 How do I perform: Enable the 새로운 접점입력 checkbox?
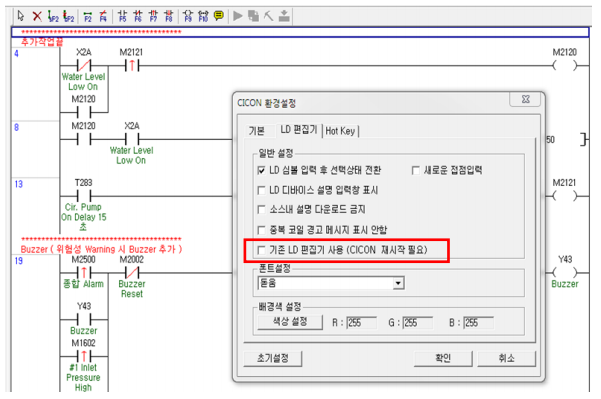(415, 170)
